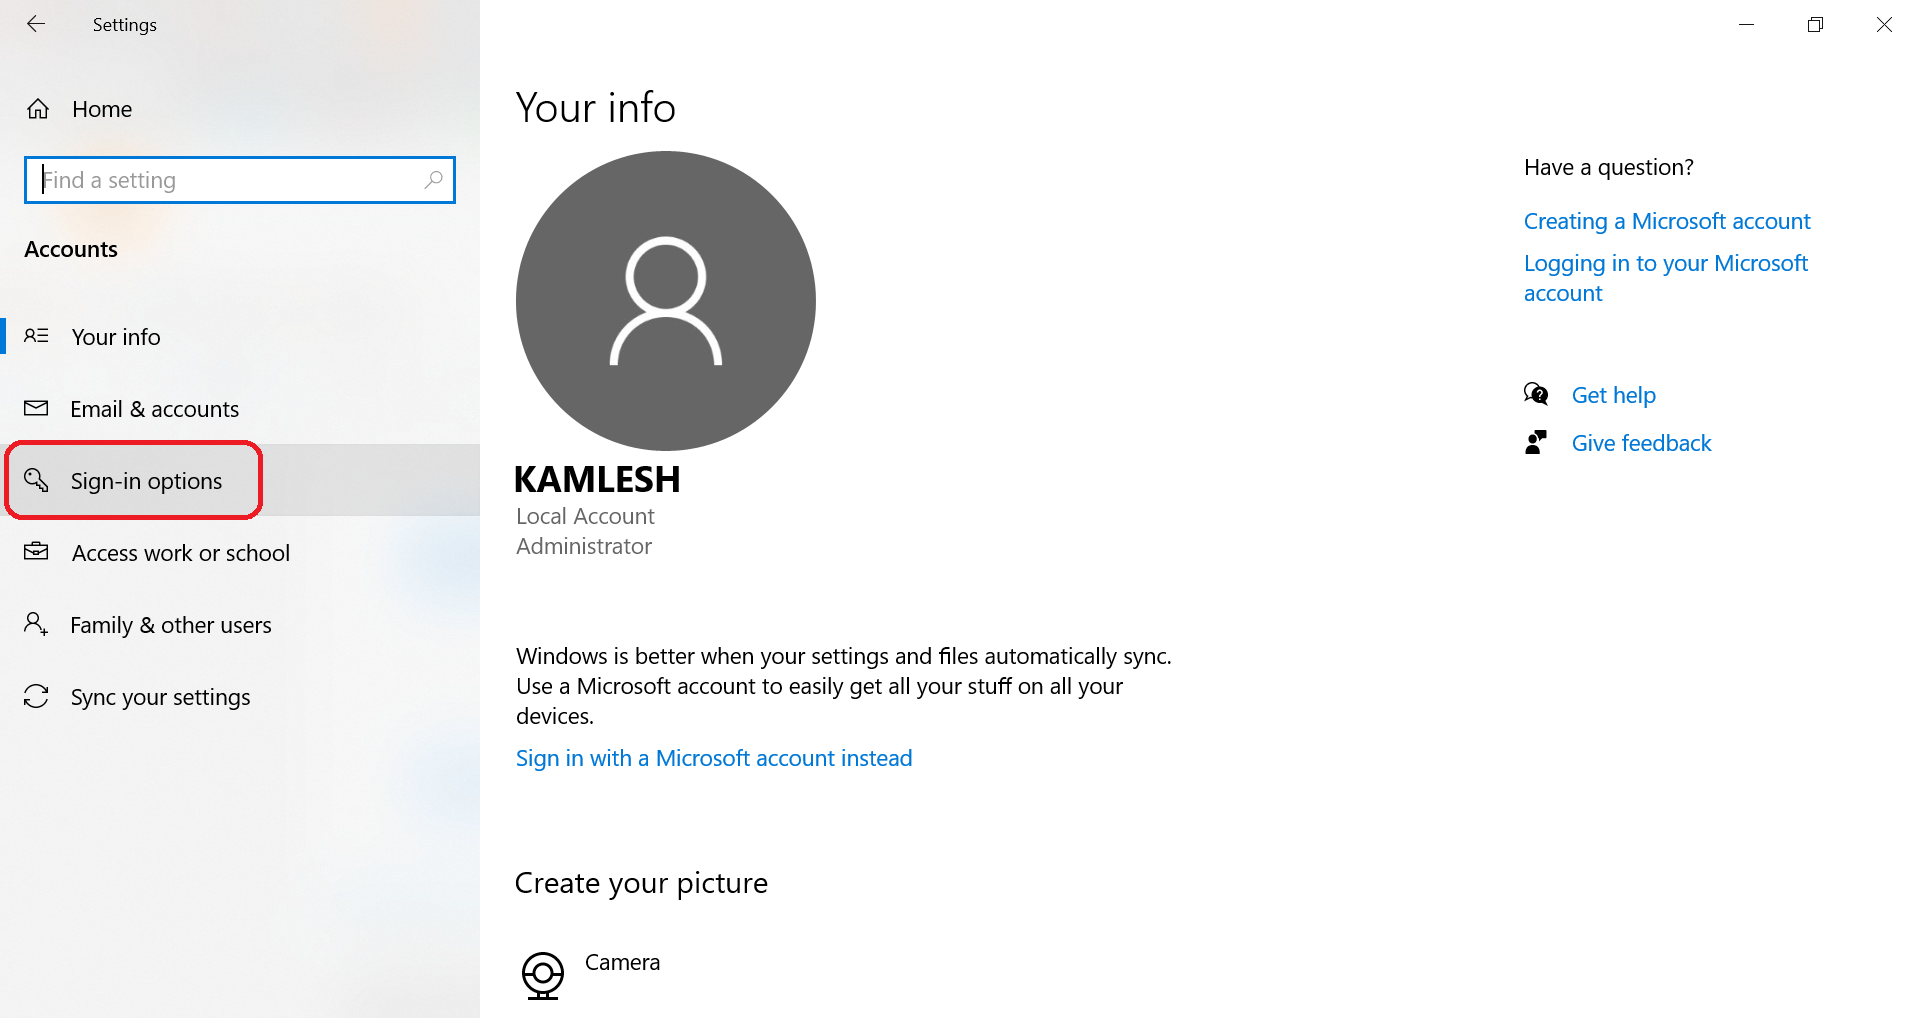Click the Get help chat bubble icon
The width and height of the screenshot is (1920, 1018).
pyautogui.click(x=1537, y=394)
